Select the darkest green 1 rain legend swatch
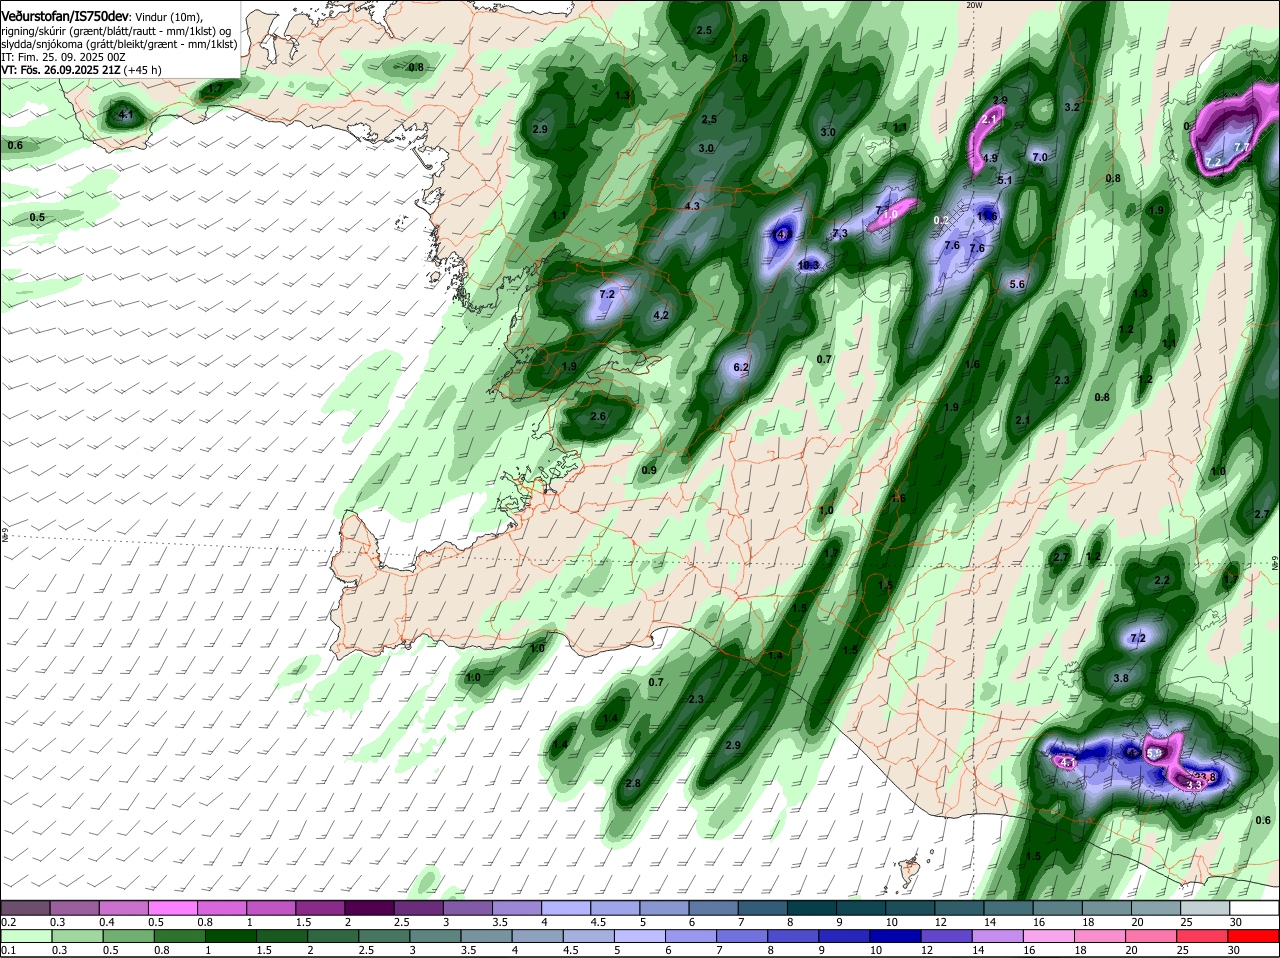1280x958 pixels. pos(229,936)
